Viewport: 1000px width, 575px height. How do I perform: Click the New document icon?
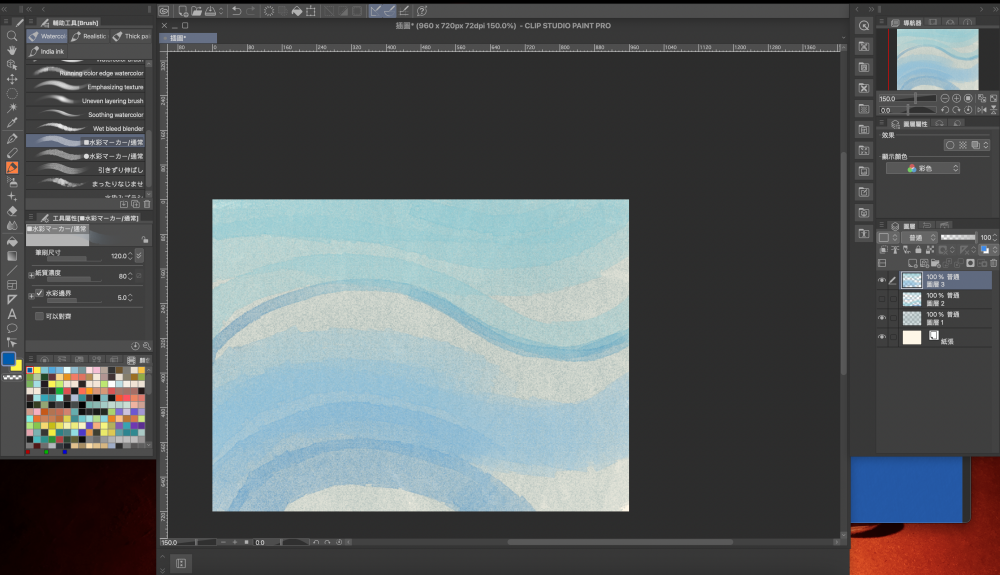(183, 11)
